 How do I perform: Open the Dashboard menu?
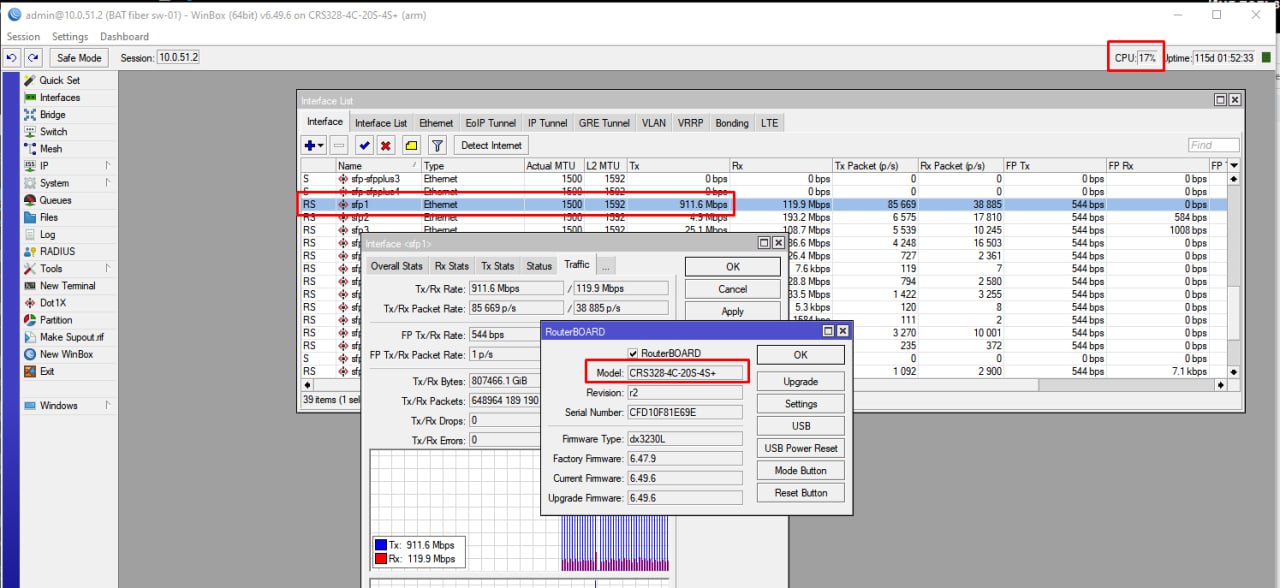(x=124, y=37)
